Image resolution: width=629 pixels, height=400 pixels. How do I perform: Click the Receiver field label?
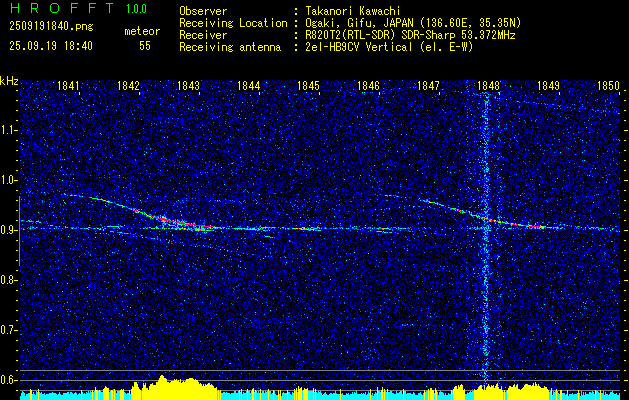point(203,35)
